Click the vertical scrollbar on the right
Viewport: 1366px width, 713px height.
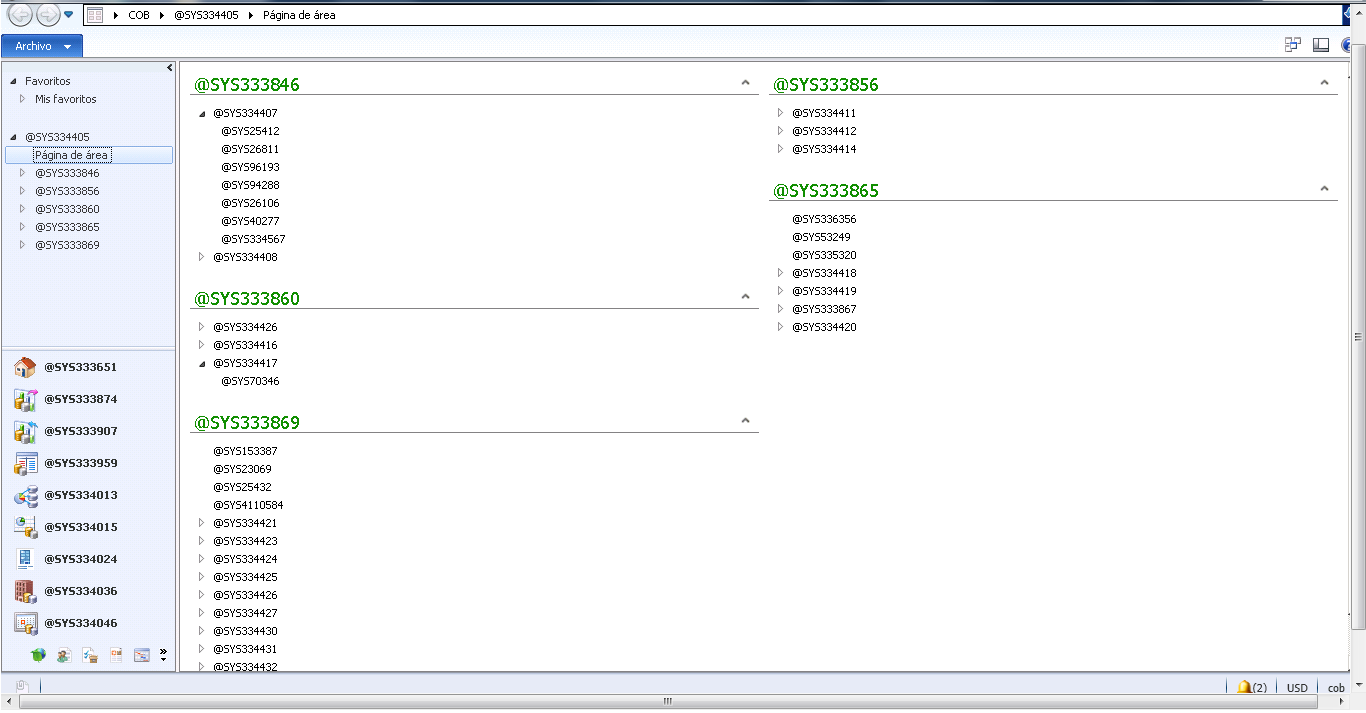pyautogui.click(x=1359, y=338)
